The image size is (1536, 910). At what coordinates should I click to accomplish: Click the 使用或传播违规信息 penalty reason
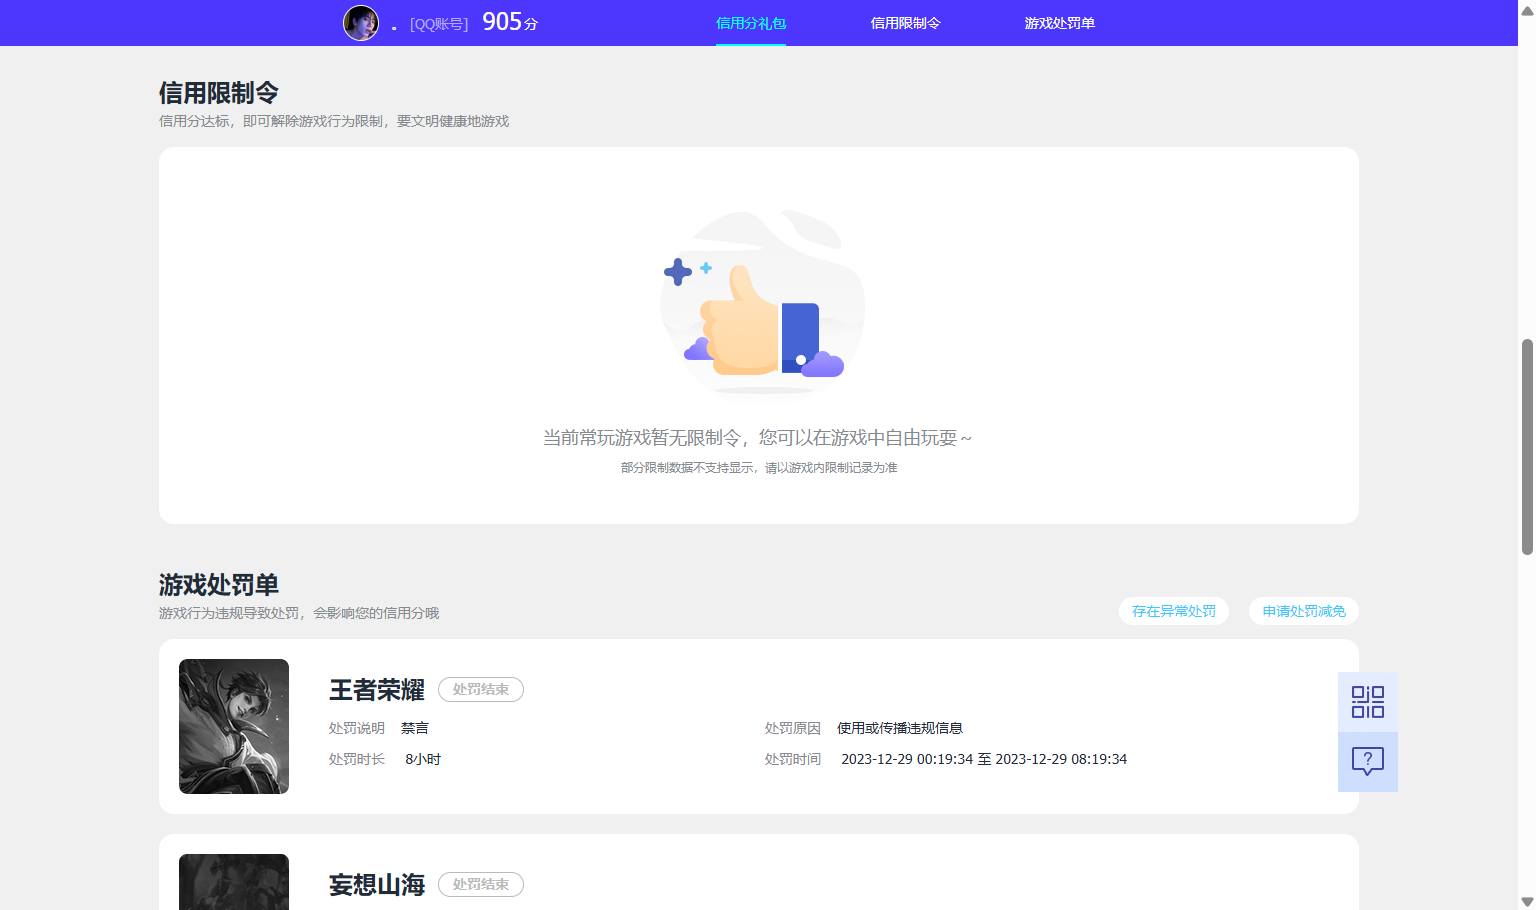[900, 728]
